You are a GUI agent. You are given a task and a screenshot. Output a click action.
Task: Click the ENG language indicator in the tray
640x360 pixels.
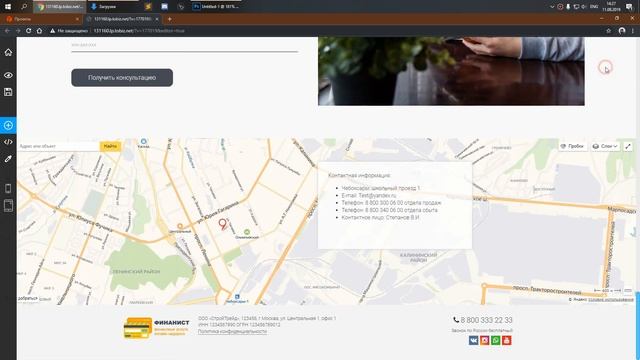594,7
